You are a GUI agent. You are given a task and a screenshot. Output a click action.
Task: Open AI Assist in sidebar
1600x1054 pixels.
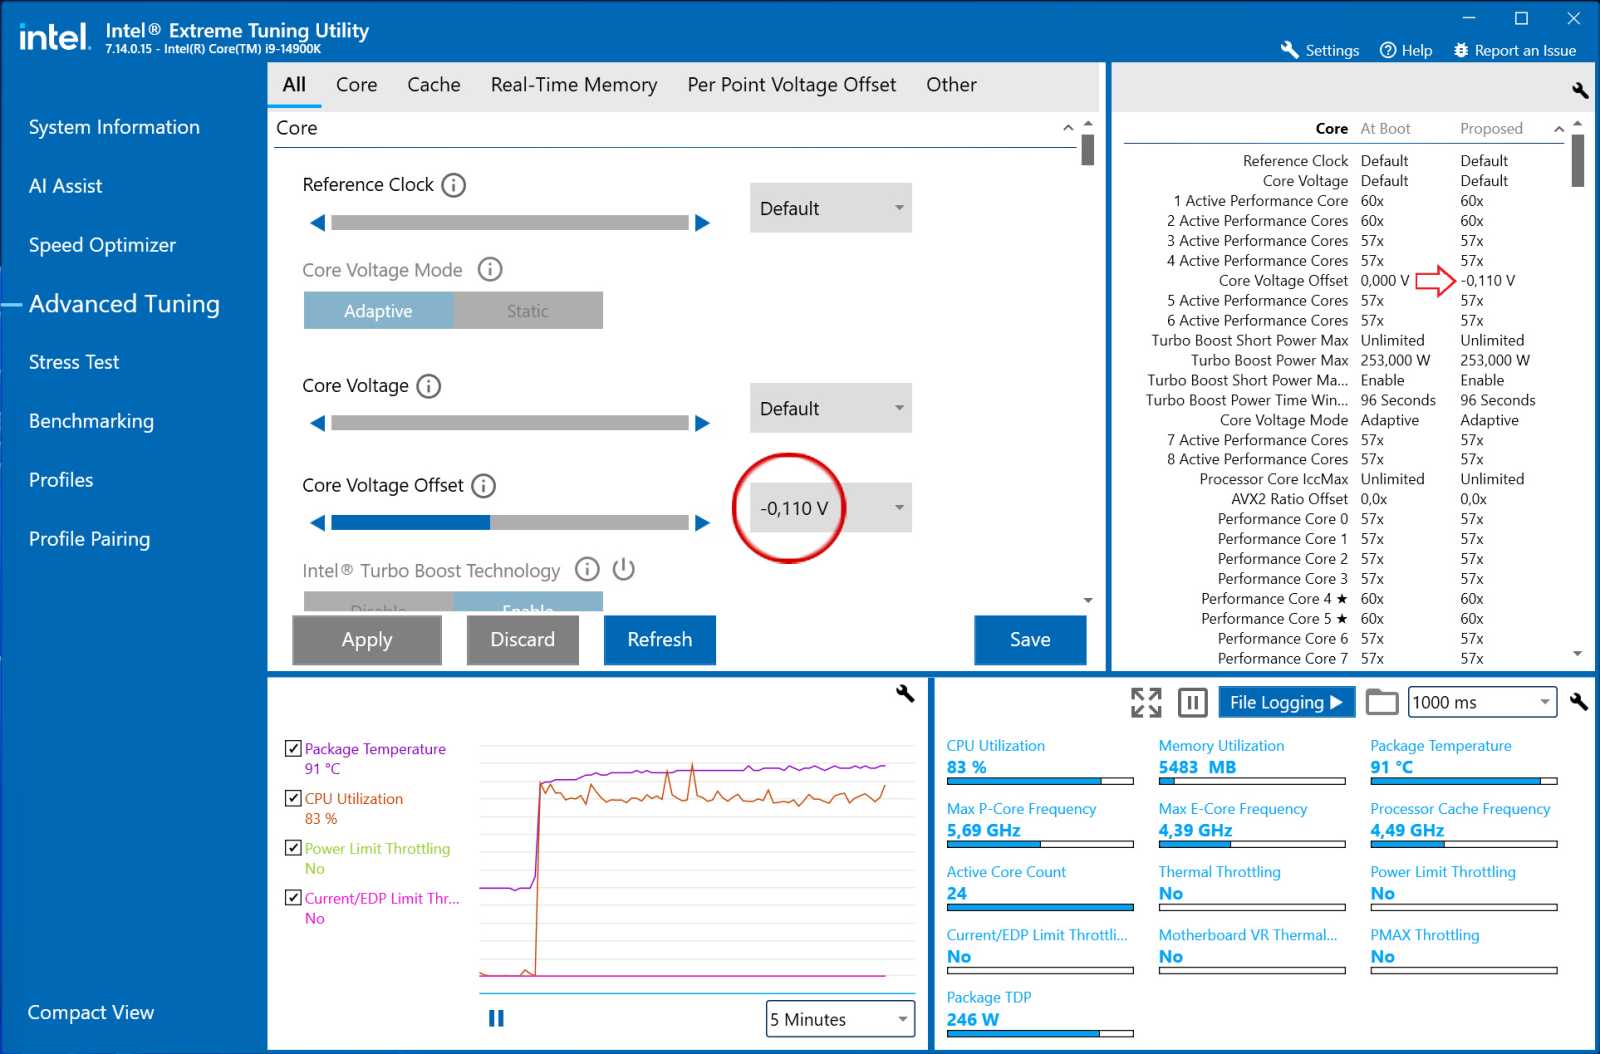(x=65, y=186)
